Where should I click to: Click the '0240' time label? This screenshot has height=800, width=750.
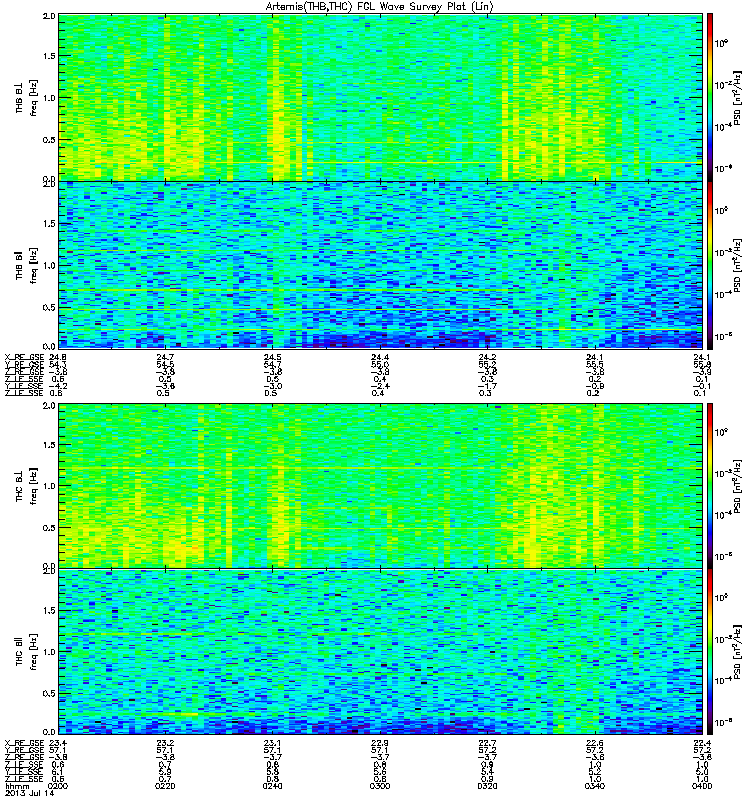click(x=272, y=786)
